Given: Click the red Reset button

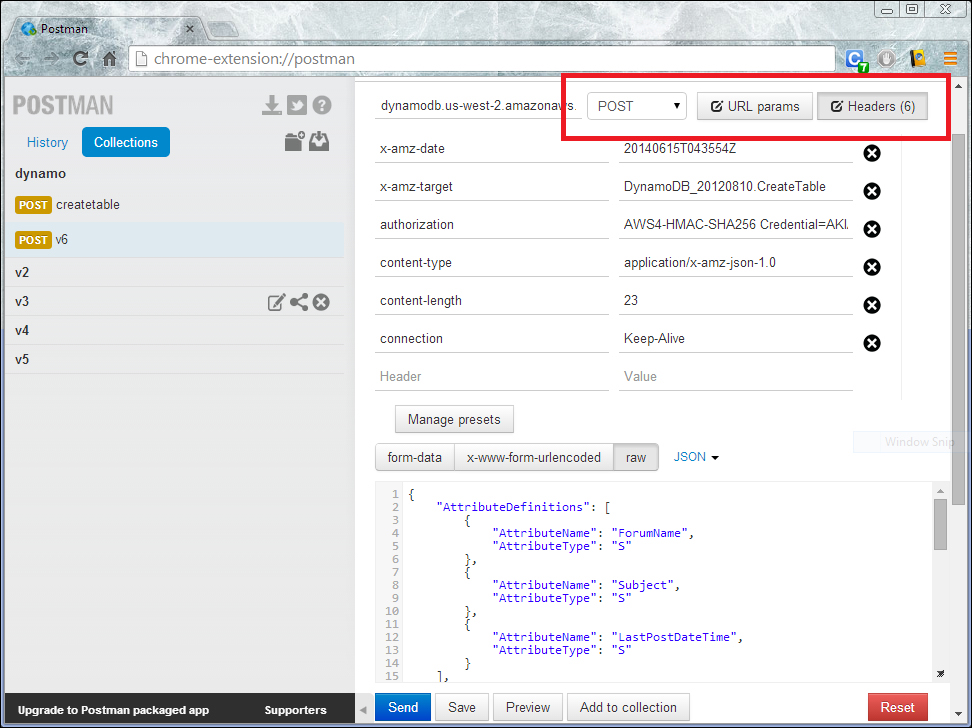Looking at the screenshot, I should (x=898, y=708).
